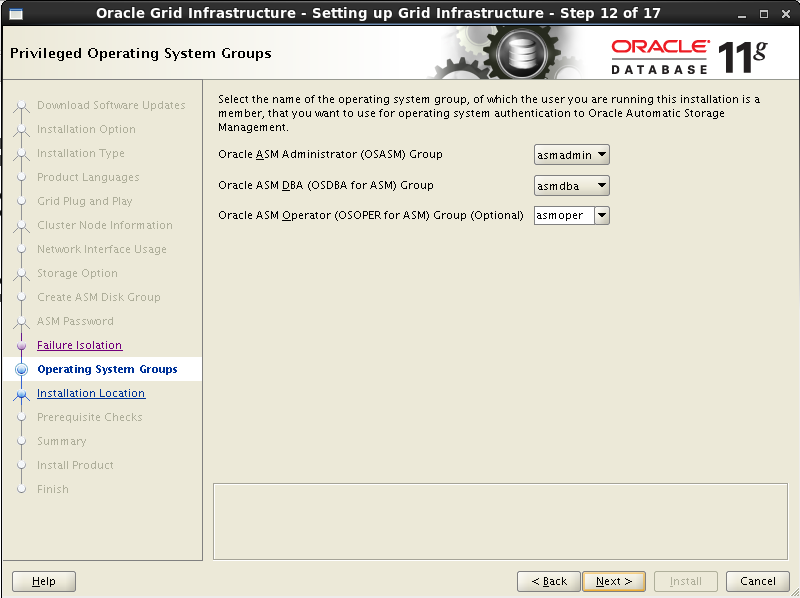The height and width of the screenshot is (598, 800).
Task: Click the asmoper text field
Action: pyautogui.click(x=564, y=215)
